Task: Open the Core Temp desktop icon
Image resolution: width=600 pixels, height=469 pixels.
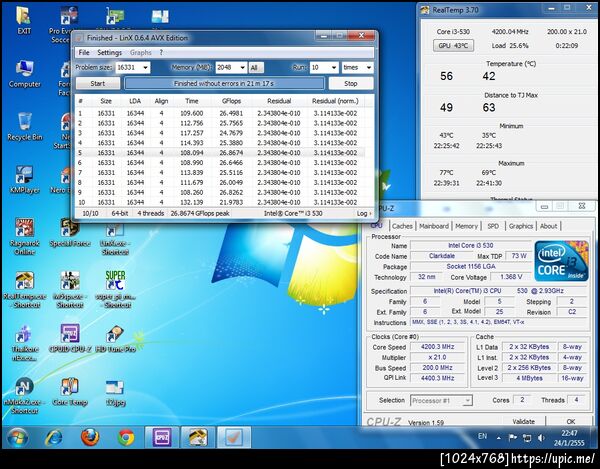Action: coord(70,391)
